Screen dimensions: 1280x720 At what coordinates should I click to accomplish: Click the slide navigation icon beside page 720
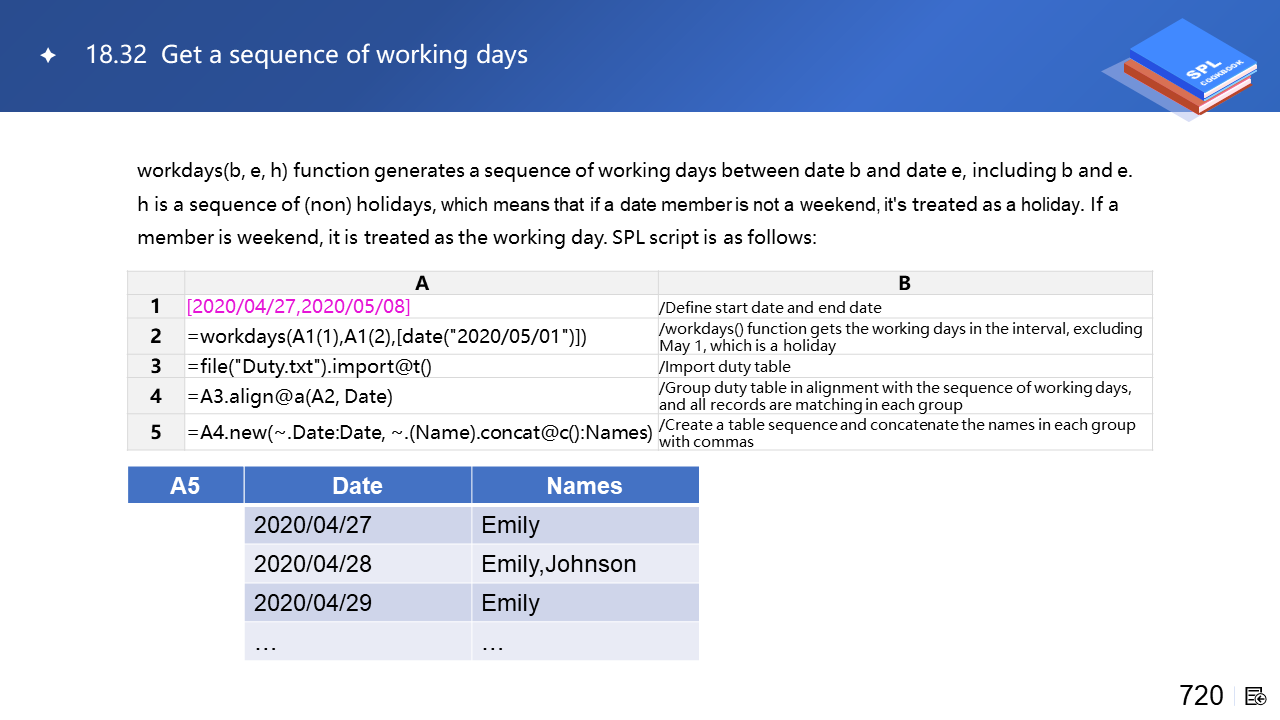(1256, 696)
